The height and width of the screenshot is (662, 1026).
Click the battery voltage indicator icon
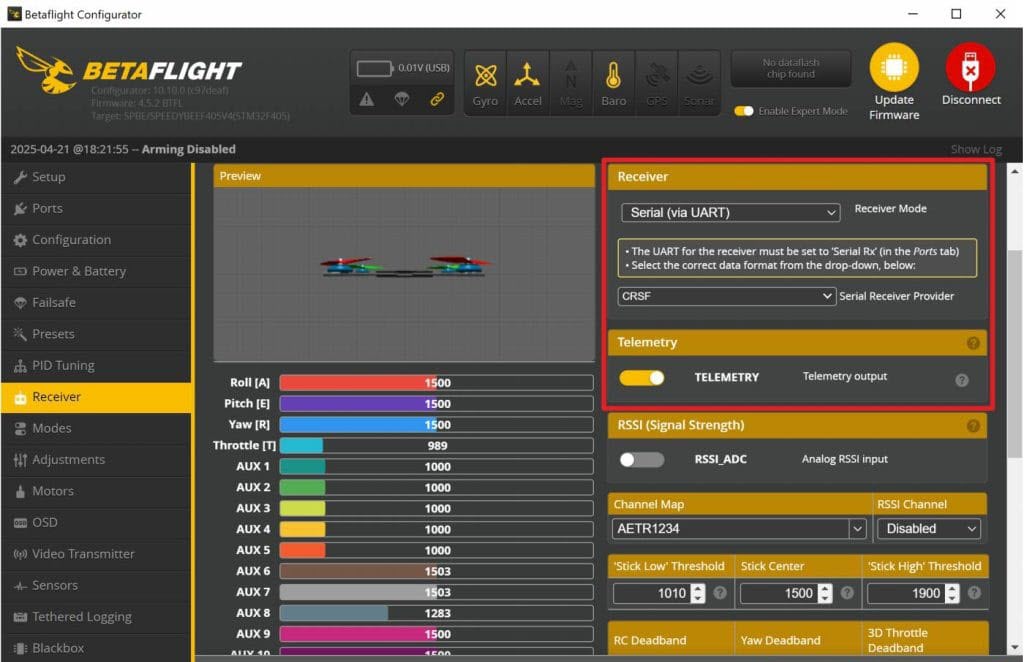point(374,68)
